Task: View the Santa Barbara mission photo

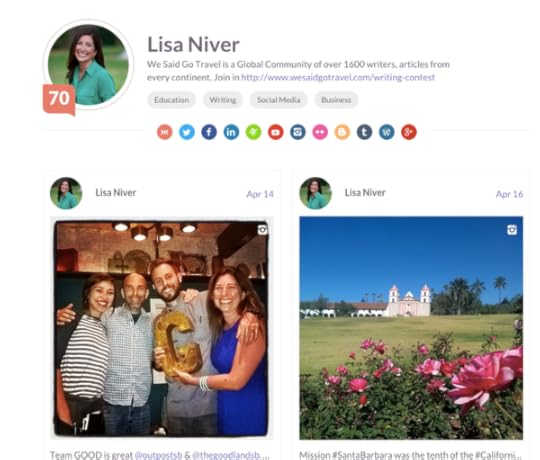Action: click(411, 328)
